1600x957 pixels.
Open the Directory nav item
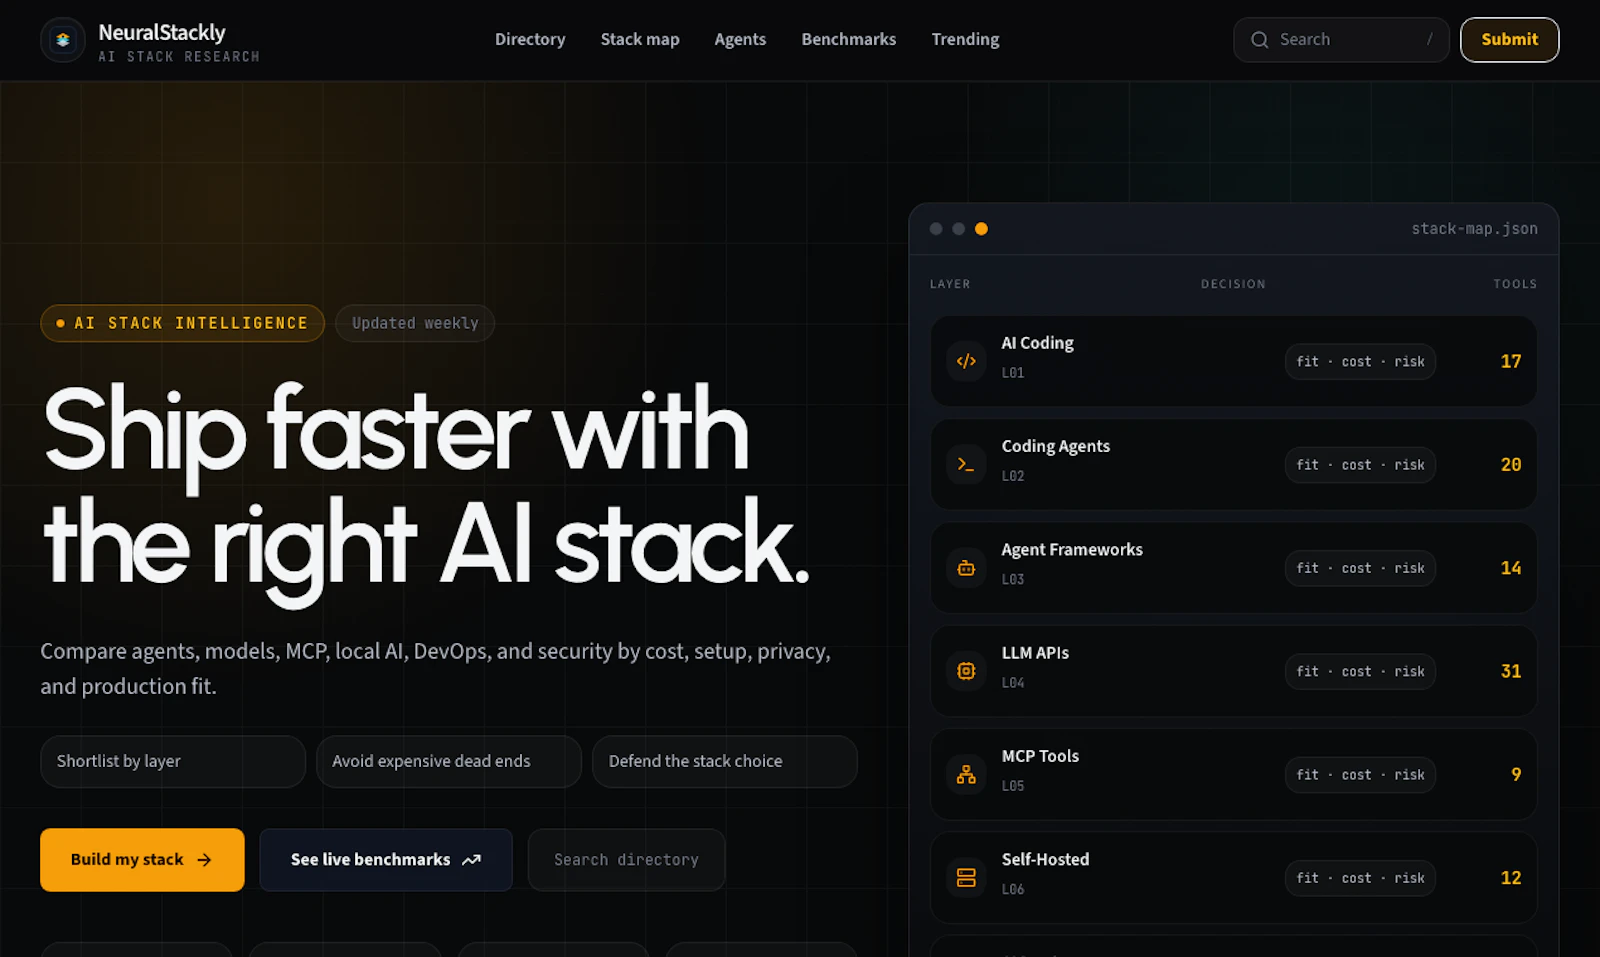pos(530,40)
